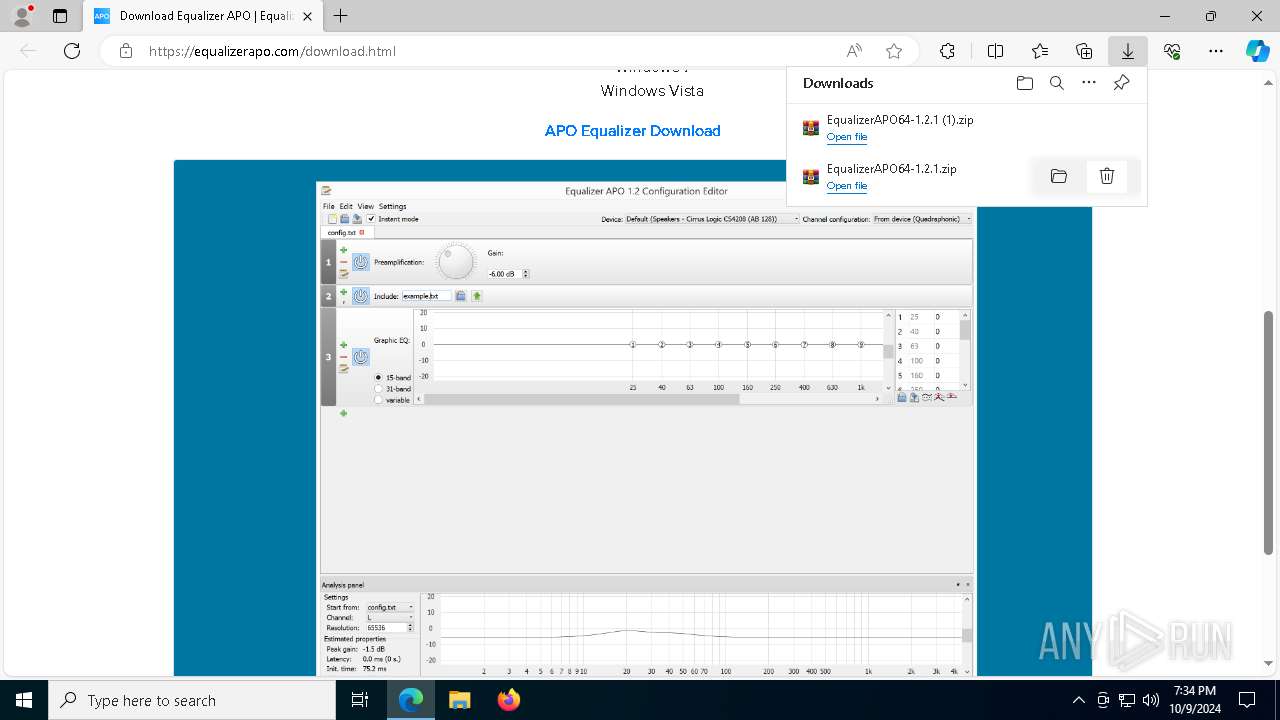
Task: Open more options in Downloads panel
Action: pos(1089,83)
